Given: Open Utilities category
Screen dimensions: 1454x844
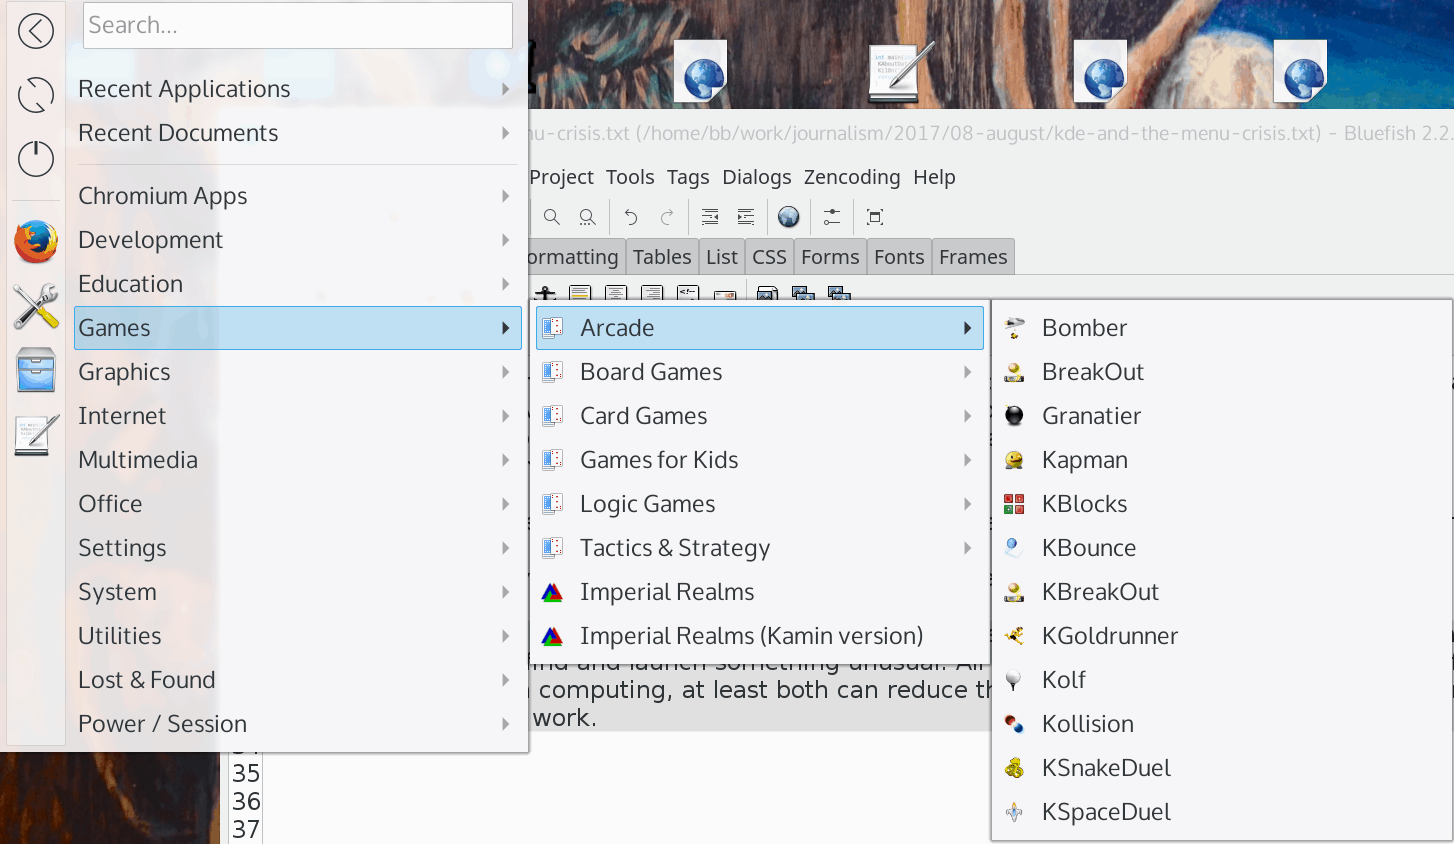Looking at the screenshot, I should coord(298,636).
